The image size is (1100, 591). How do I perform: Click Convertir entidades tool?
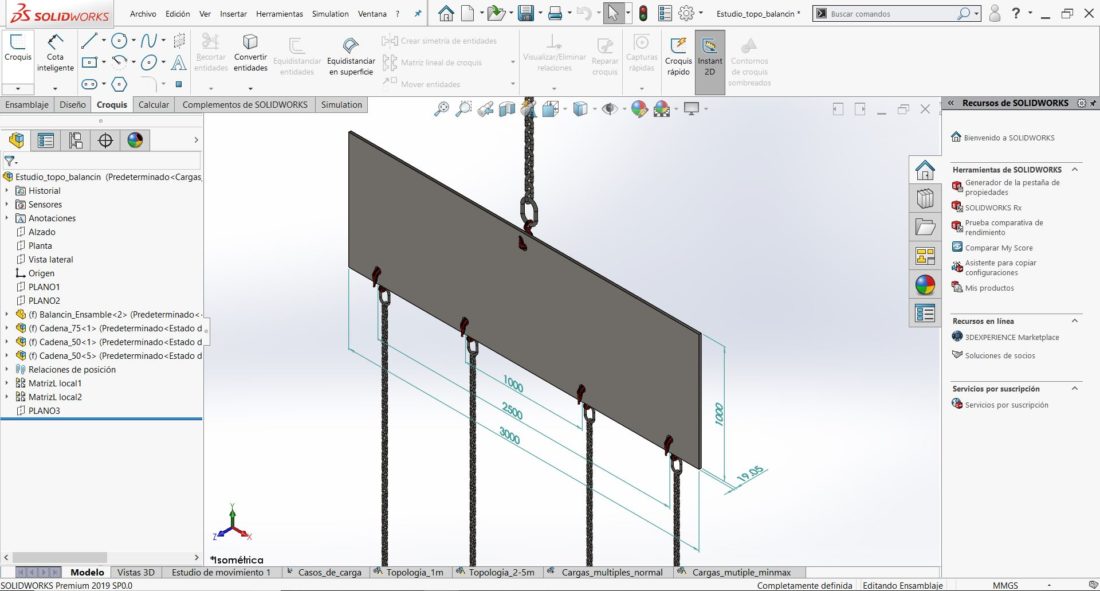250,53
